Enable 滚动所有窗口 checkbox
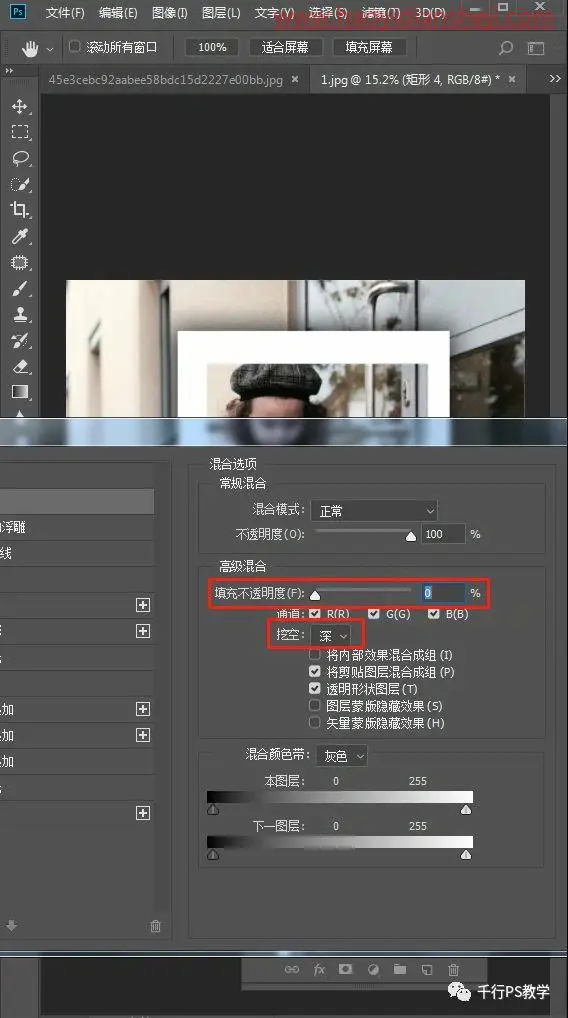The width and height of the screenshot is (568, 1018). pyautogui.click(x=75, y=47)
